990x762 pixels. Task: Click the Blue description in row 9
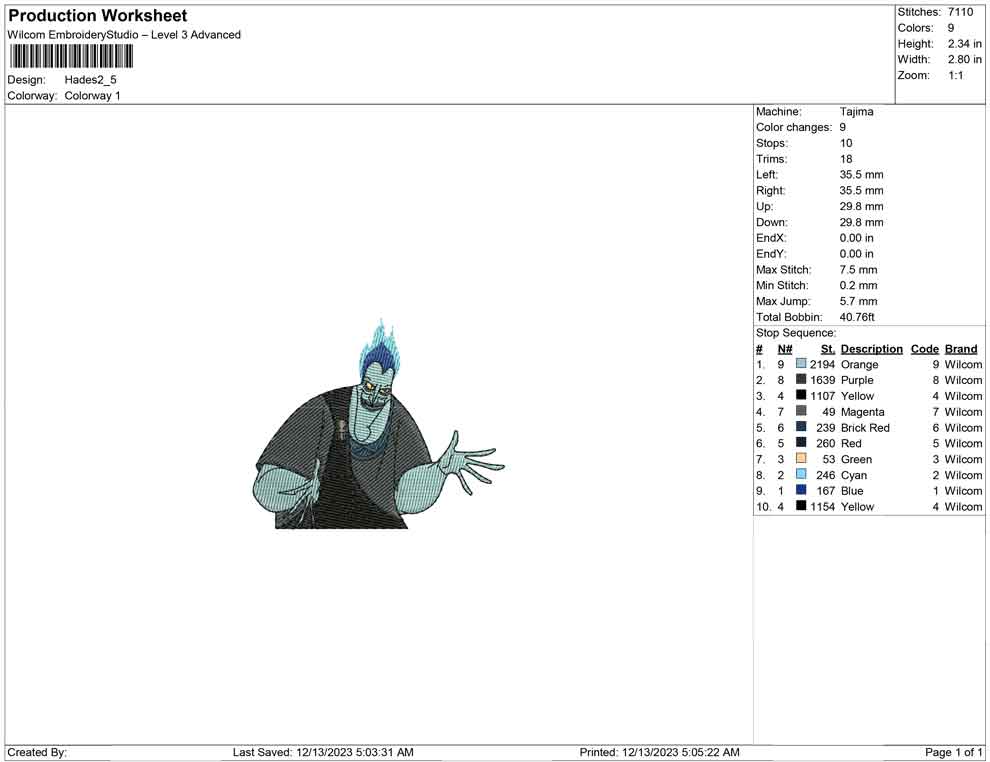852,491
